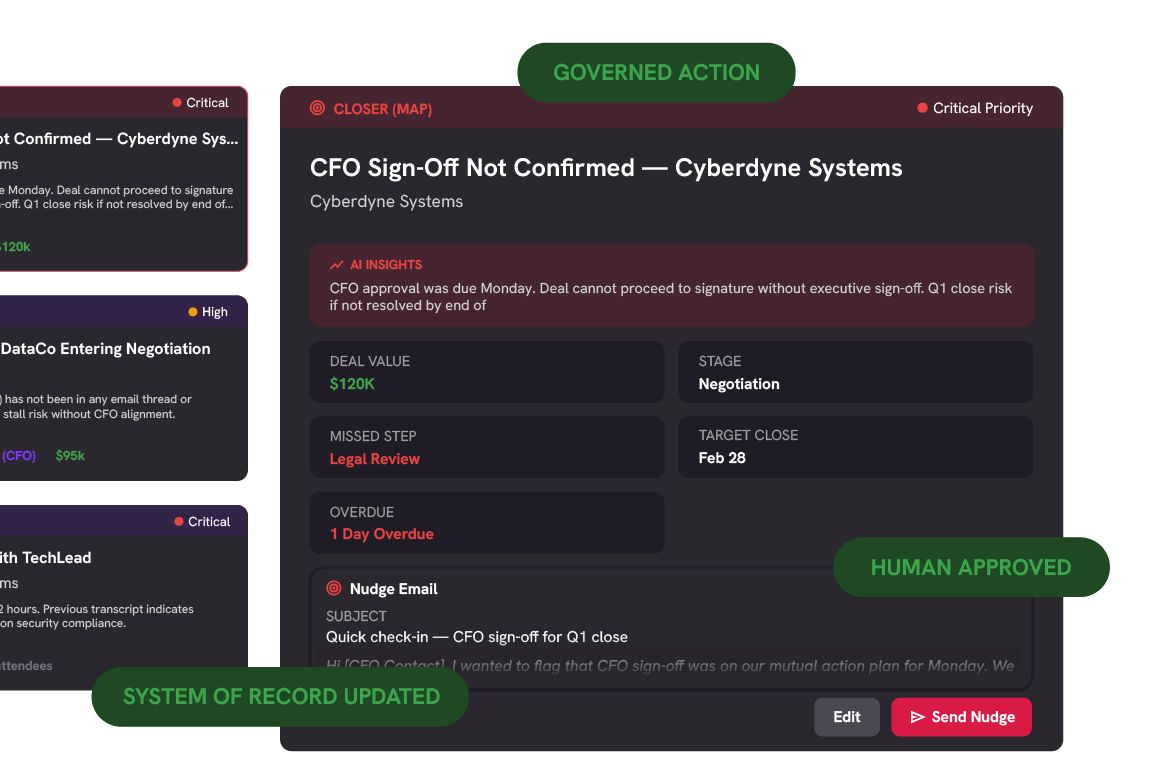This screenshot has width=1157, height=778.
Task: Click the red dot beside Critical Priority
Action: 922,108
